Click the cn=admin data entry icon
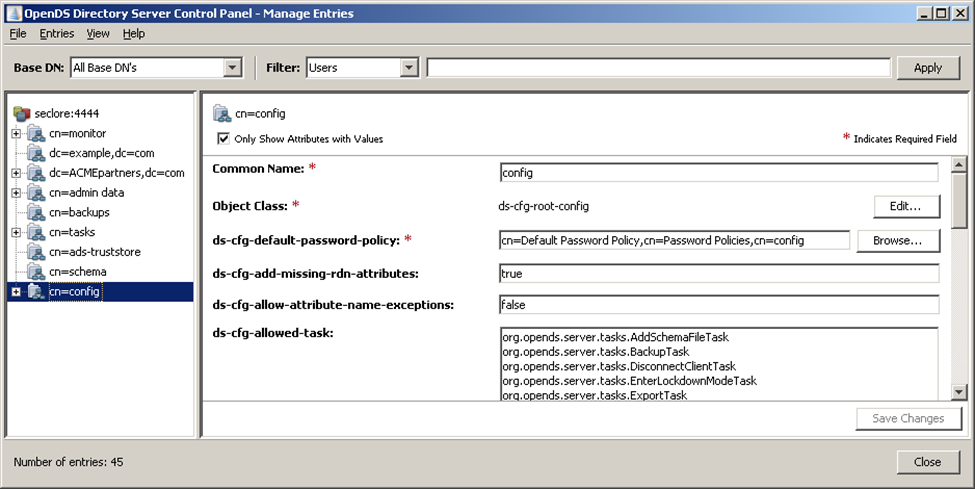 click(36, 193)
